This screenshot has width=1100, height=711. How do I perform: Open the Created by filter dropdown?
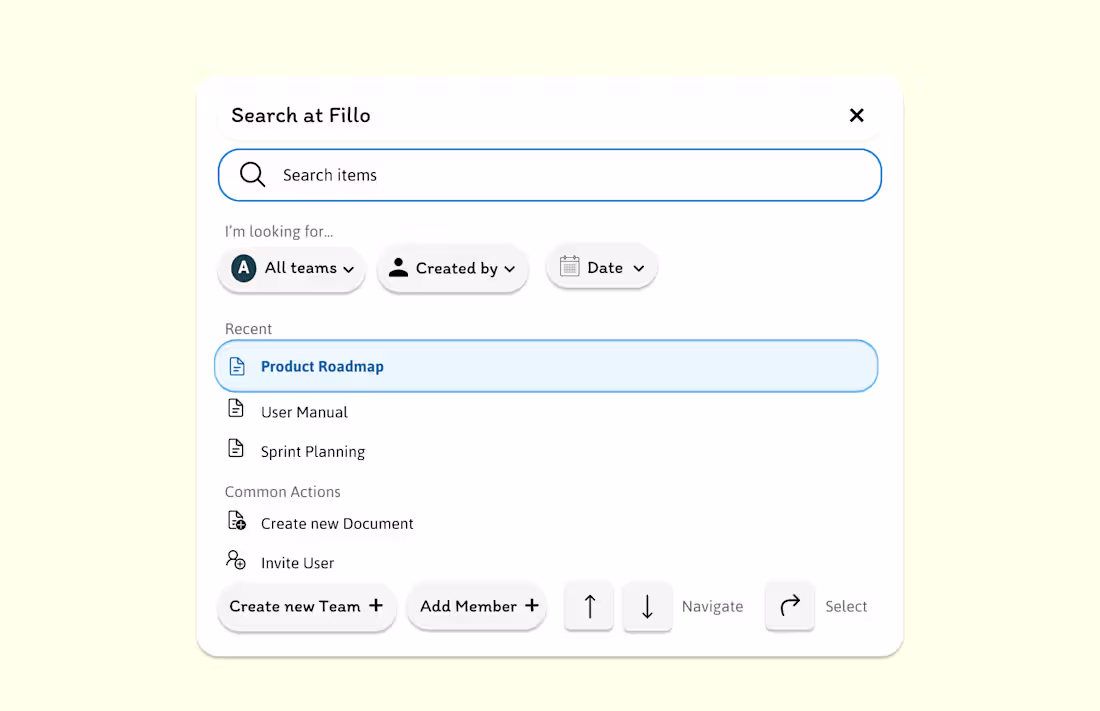point(452,268)
